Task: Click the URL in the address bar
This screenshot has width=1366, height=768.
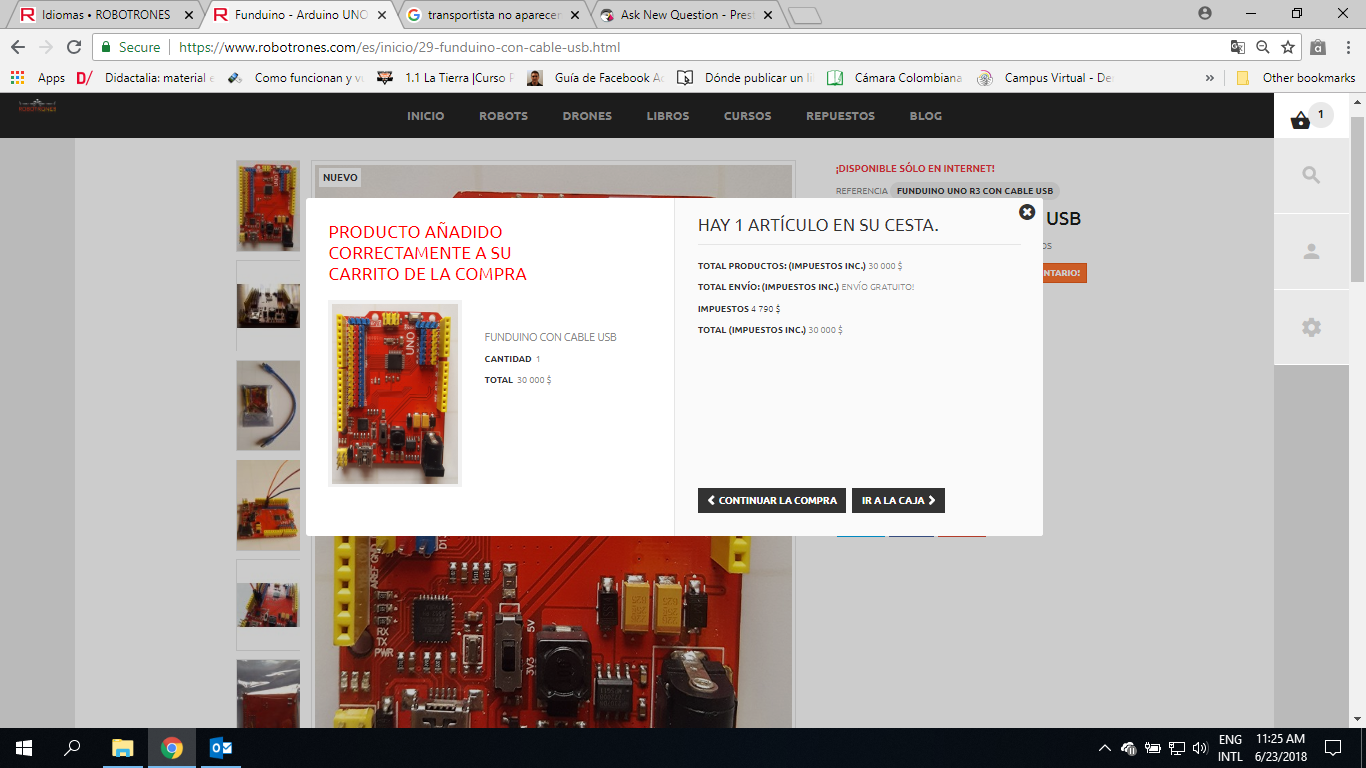Action: coord(400,47)
